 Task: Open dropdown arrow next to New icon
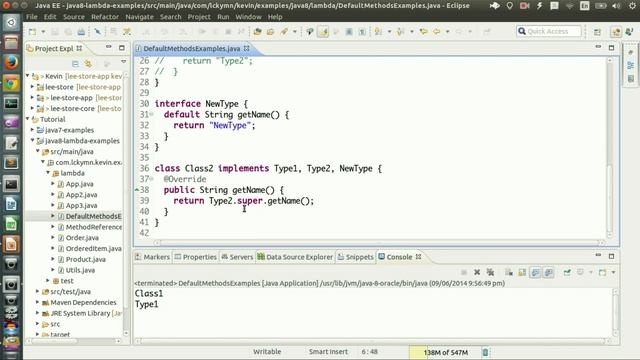[43, 31]
